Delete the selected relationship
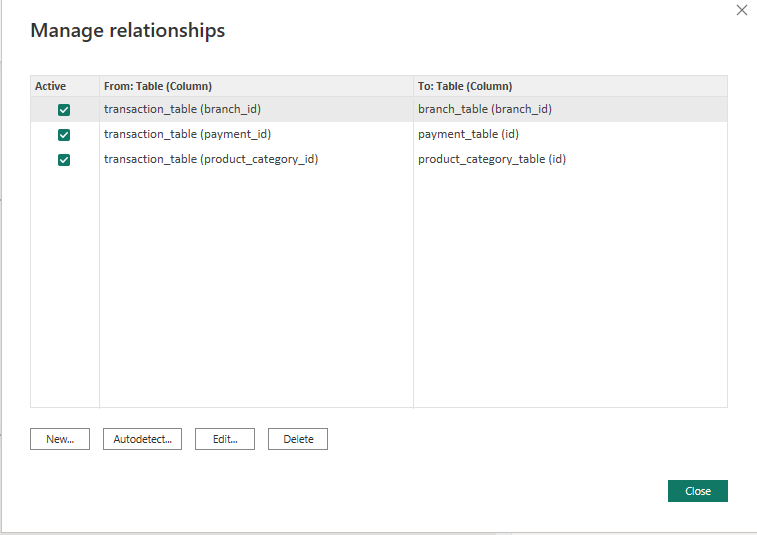The width and height of the screenshot is (757, 535). (298, 439)
